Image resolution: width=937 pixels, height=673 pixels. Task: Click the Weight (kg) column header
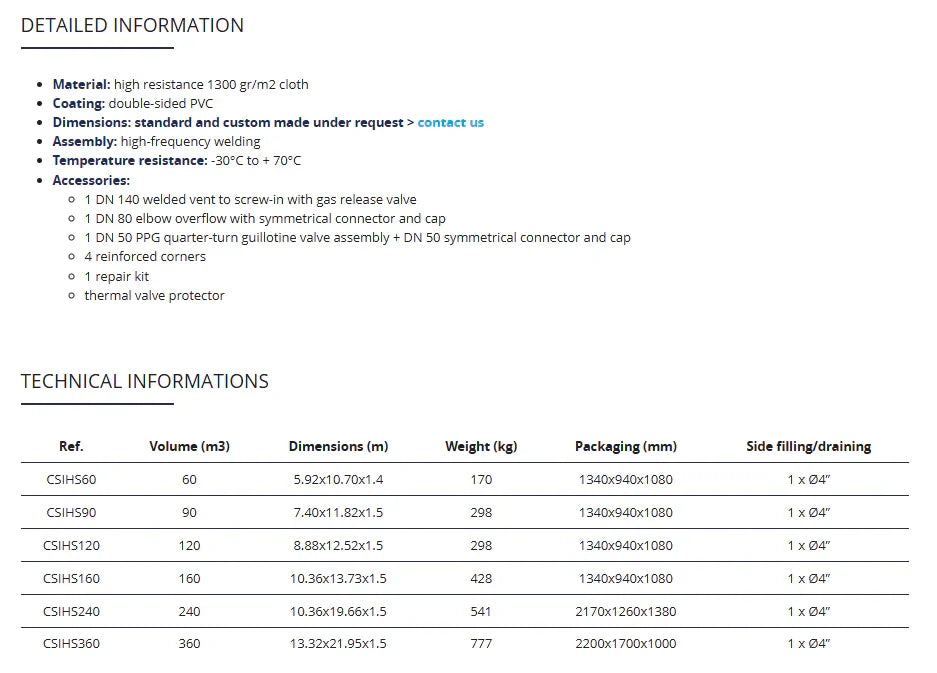coord(481,446)
